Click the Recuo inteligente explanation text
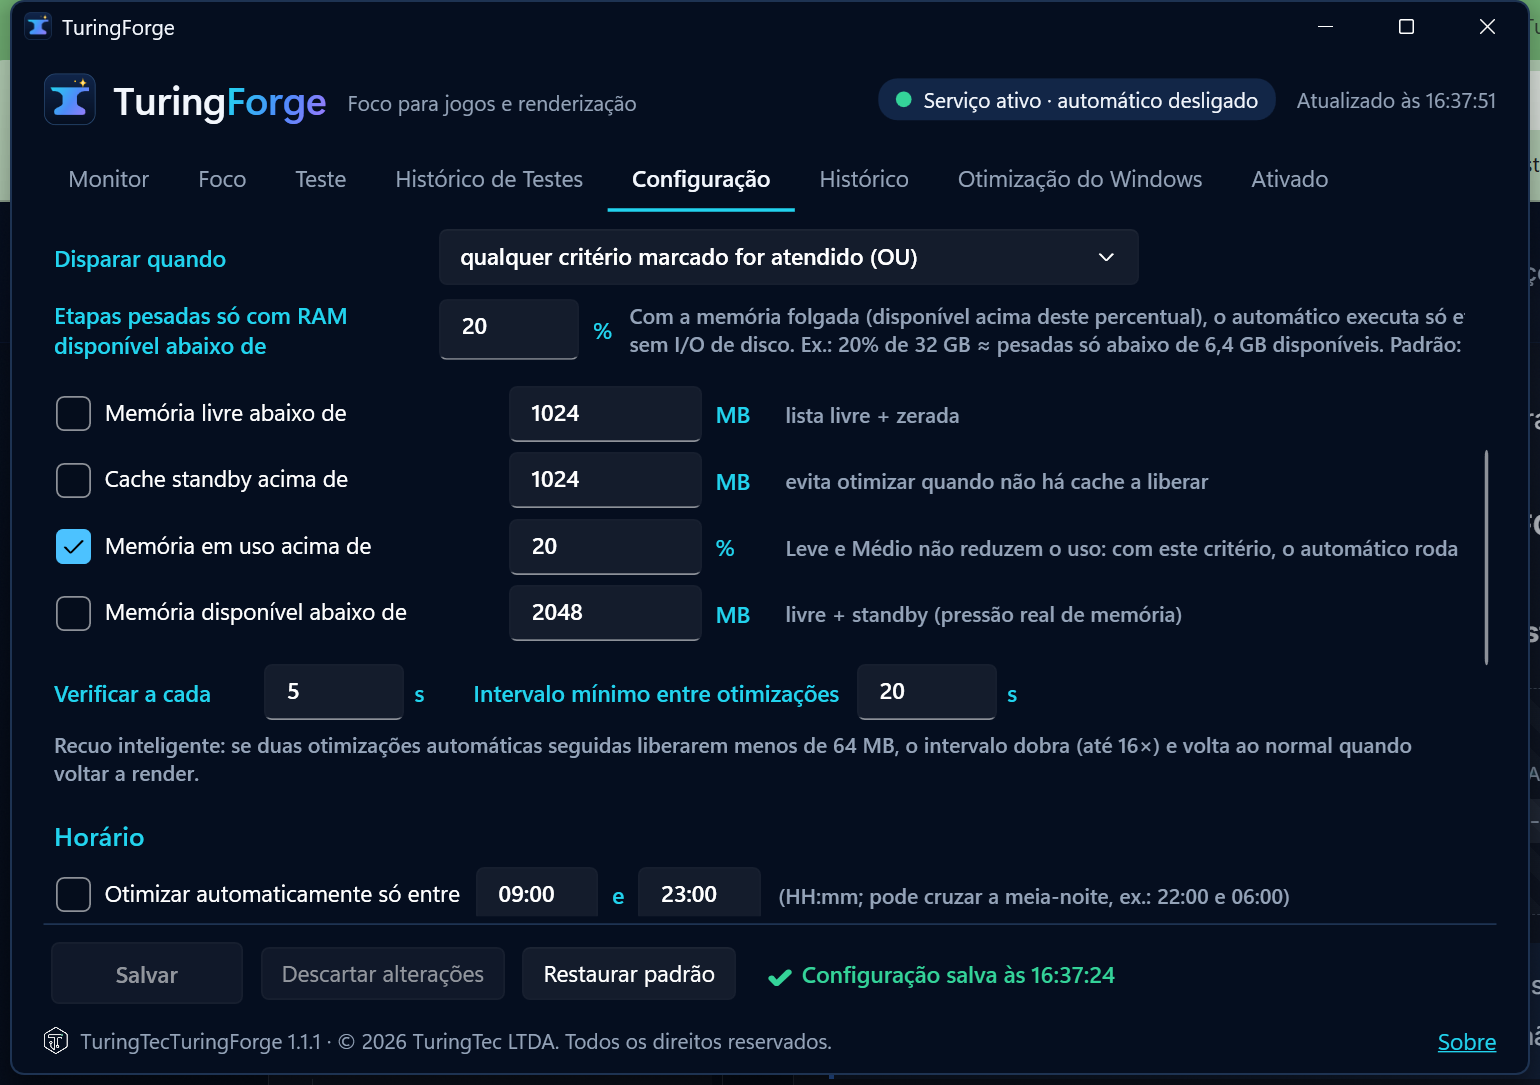 [x=733, y=760]
